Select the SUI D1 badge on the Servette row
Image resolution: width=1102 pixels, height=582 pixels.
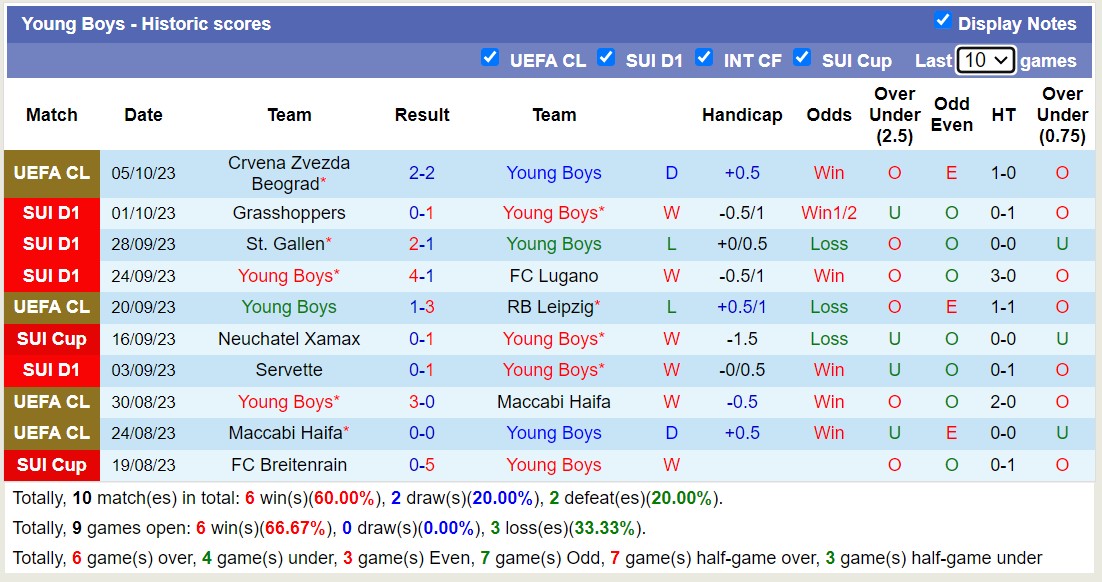pyautogui.click(x=51, y=370)
